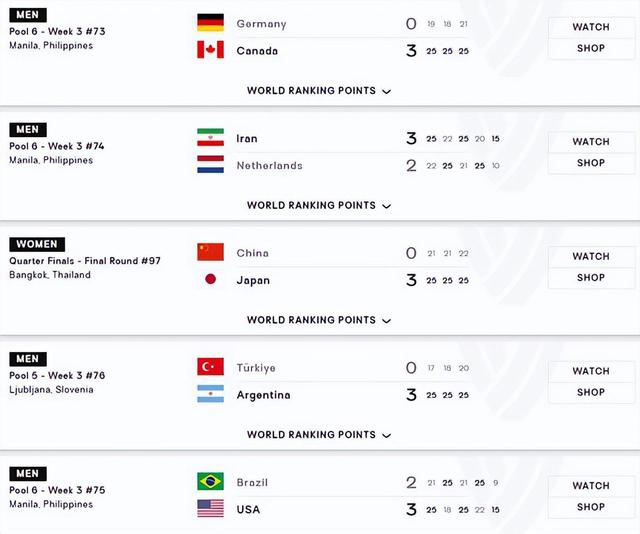640x534 pixels.
Task: Click the Japan flag icon
Action: tap(210, 280)
